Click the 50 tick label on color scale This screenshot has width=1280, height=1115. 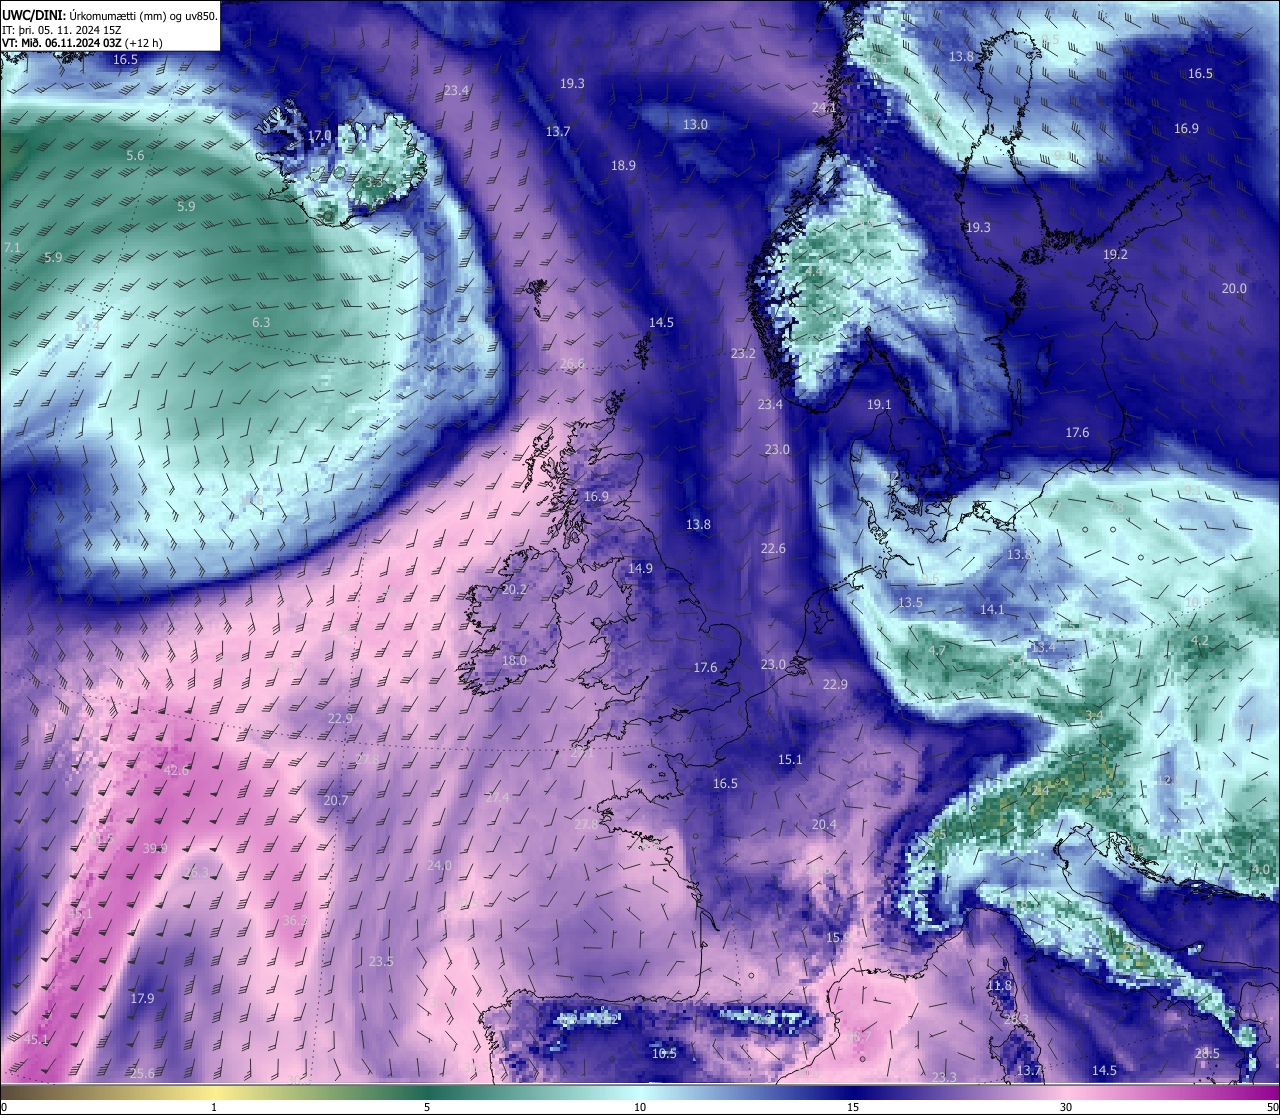click(x=1271, y=1107)
